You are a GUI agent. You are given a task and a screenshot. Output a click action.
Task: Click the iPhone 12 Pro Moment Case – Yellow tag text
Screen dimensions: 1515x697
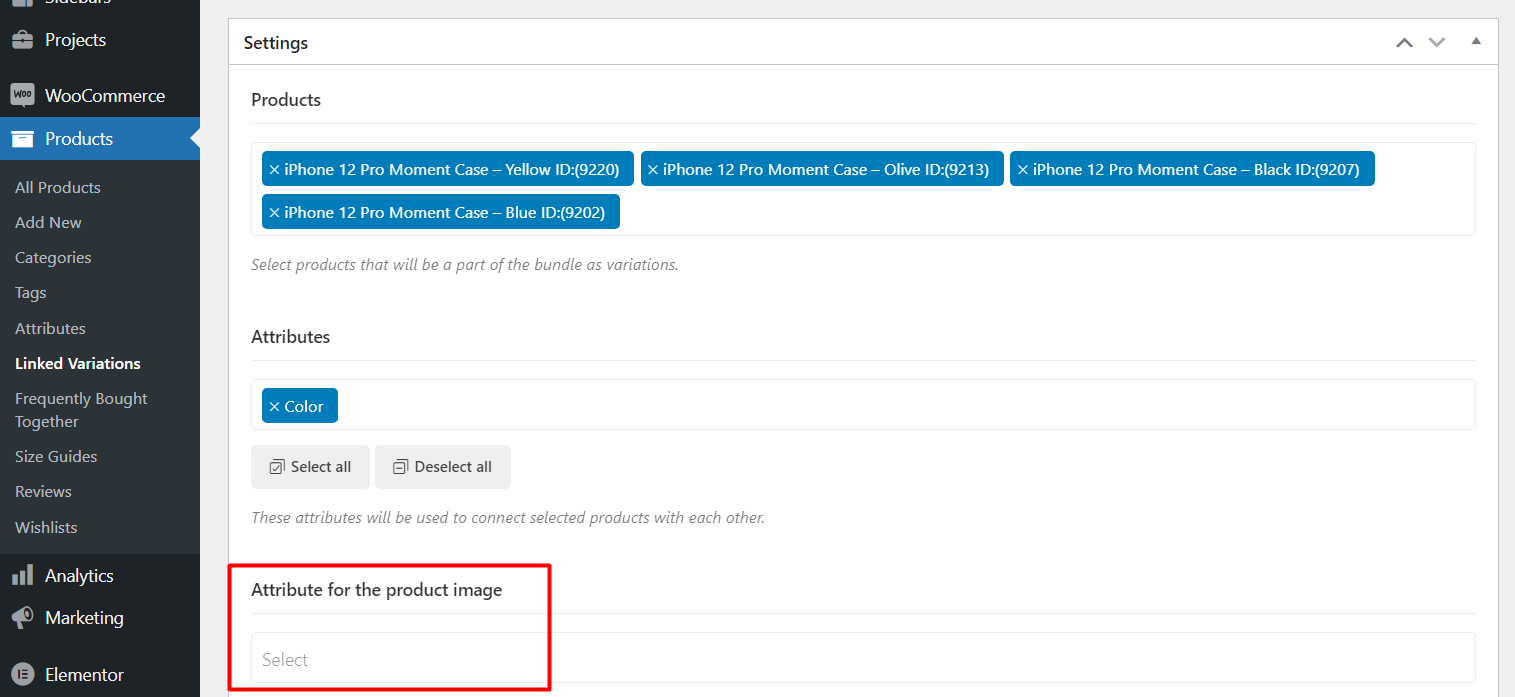[x=452, y=170]
